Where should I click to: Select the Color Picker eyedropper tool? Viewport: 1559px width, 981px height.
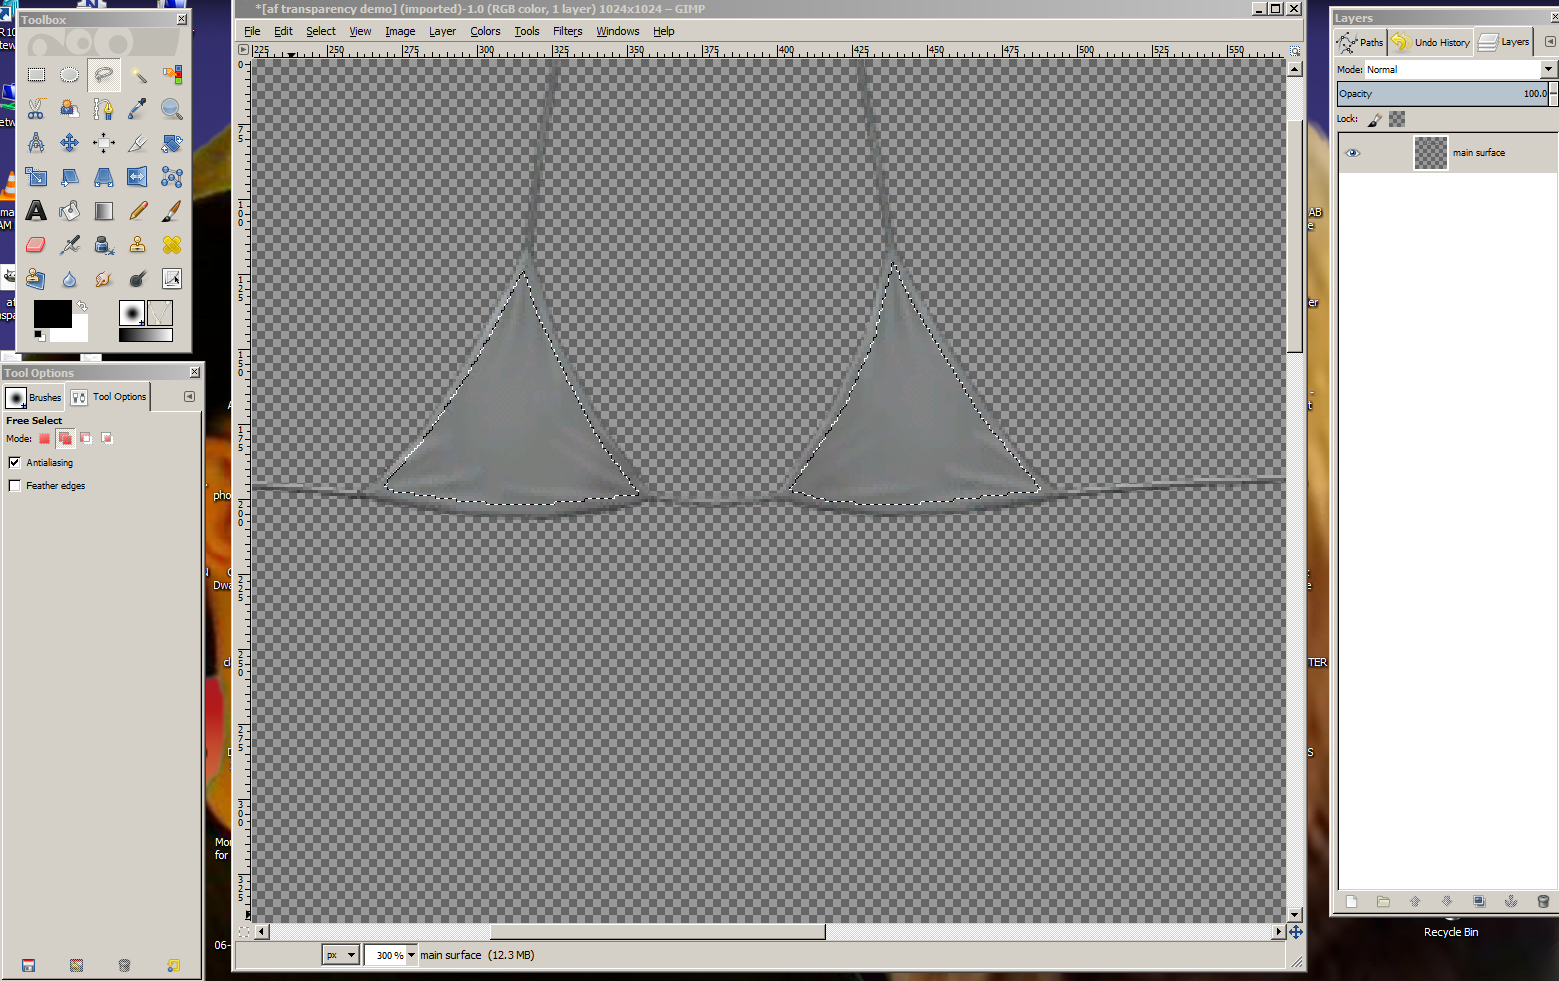point(138,109)
